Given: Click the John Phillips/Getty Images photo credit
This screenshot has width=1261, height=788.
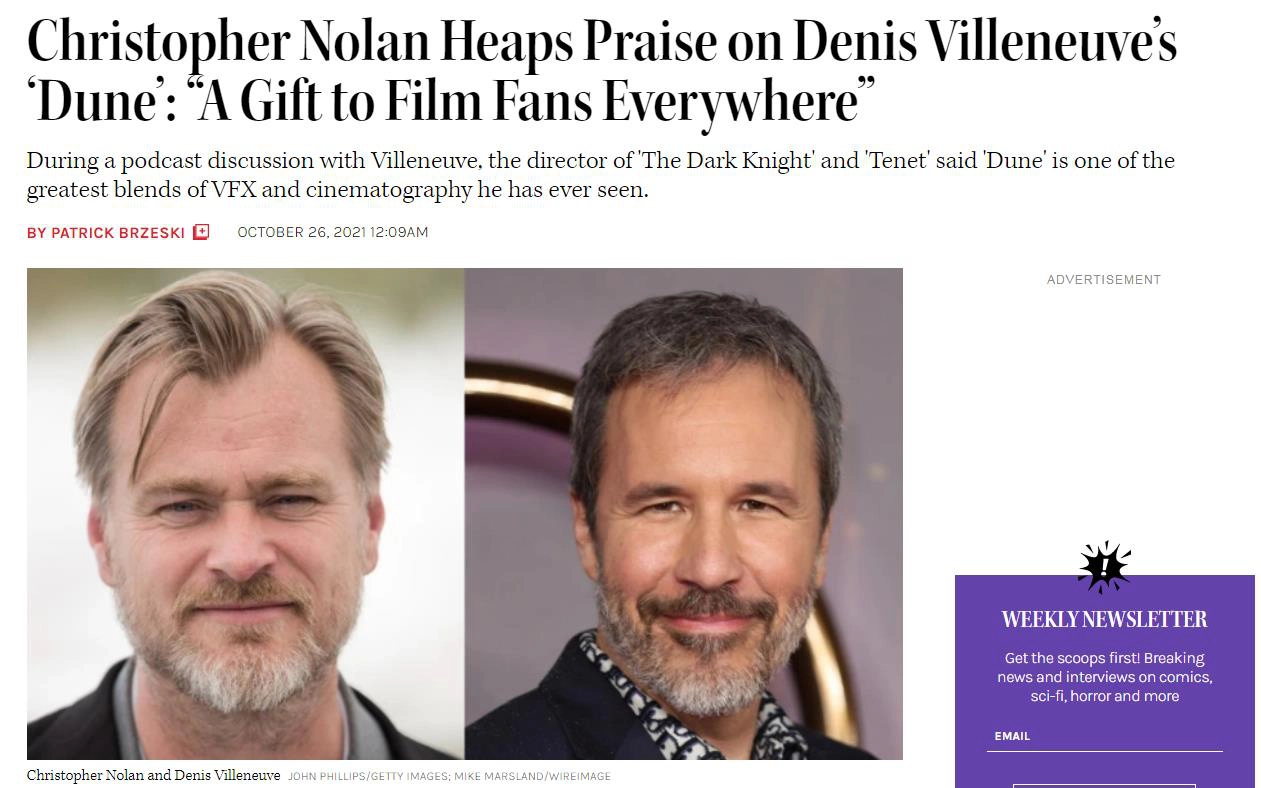Looking at the screenshot, I should 367,776.
